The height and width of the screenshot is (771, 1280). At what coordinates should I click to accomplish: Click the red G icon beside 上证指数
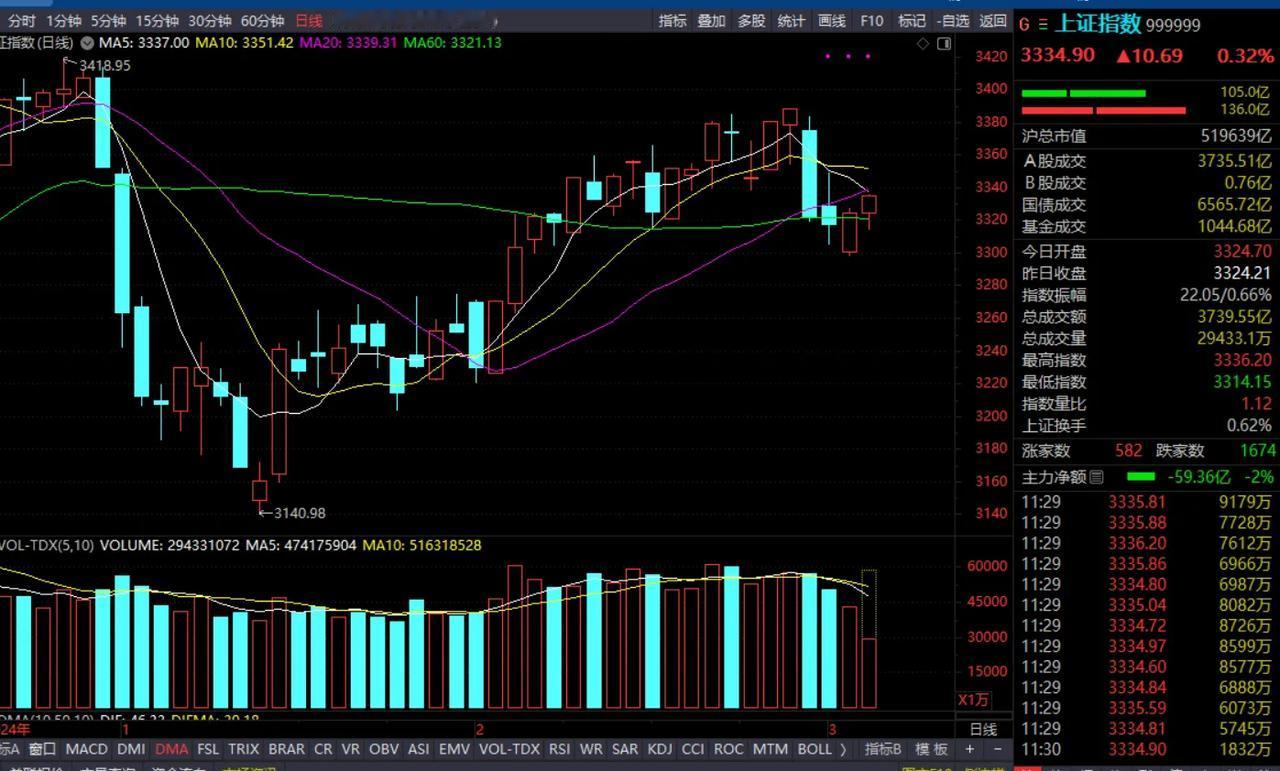click(x=1024, y=24)
